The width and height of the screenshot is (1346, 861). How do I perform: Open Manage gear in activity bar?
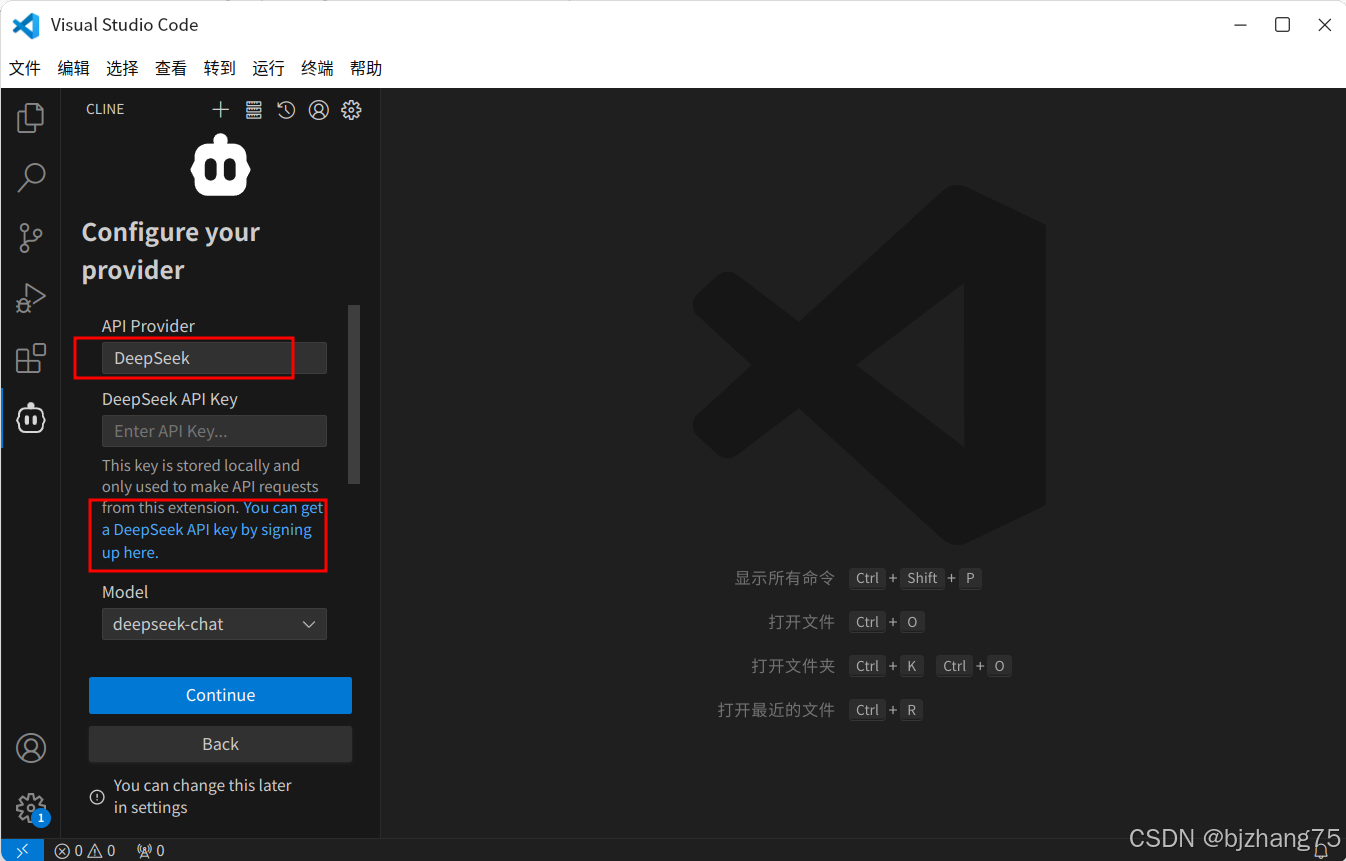[x=31, y=807]
